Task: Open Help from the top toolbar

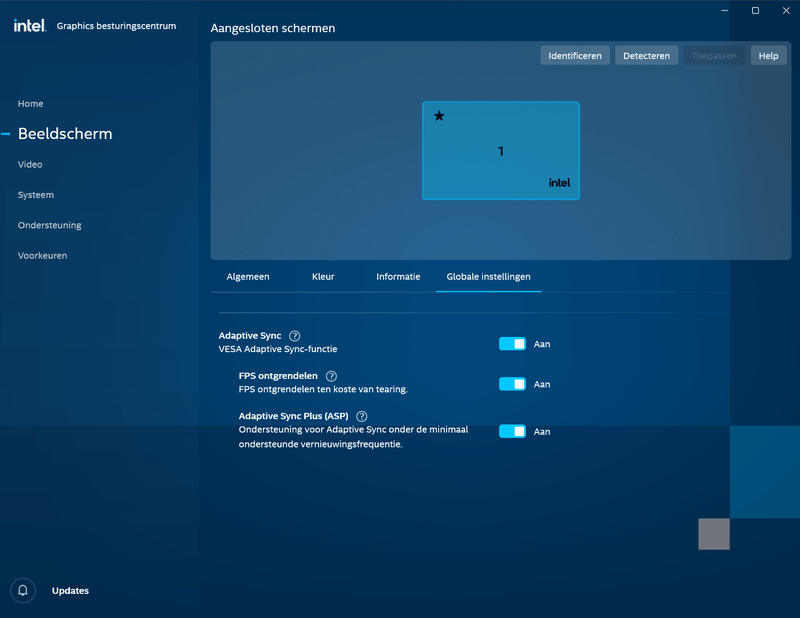Action: pos(768,55)
